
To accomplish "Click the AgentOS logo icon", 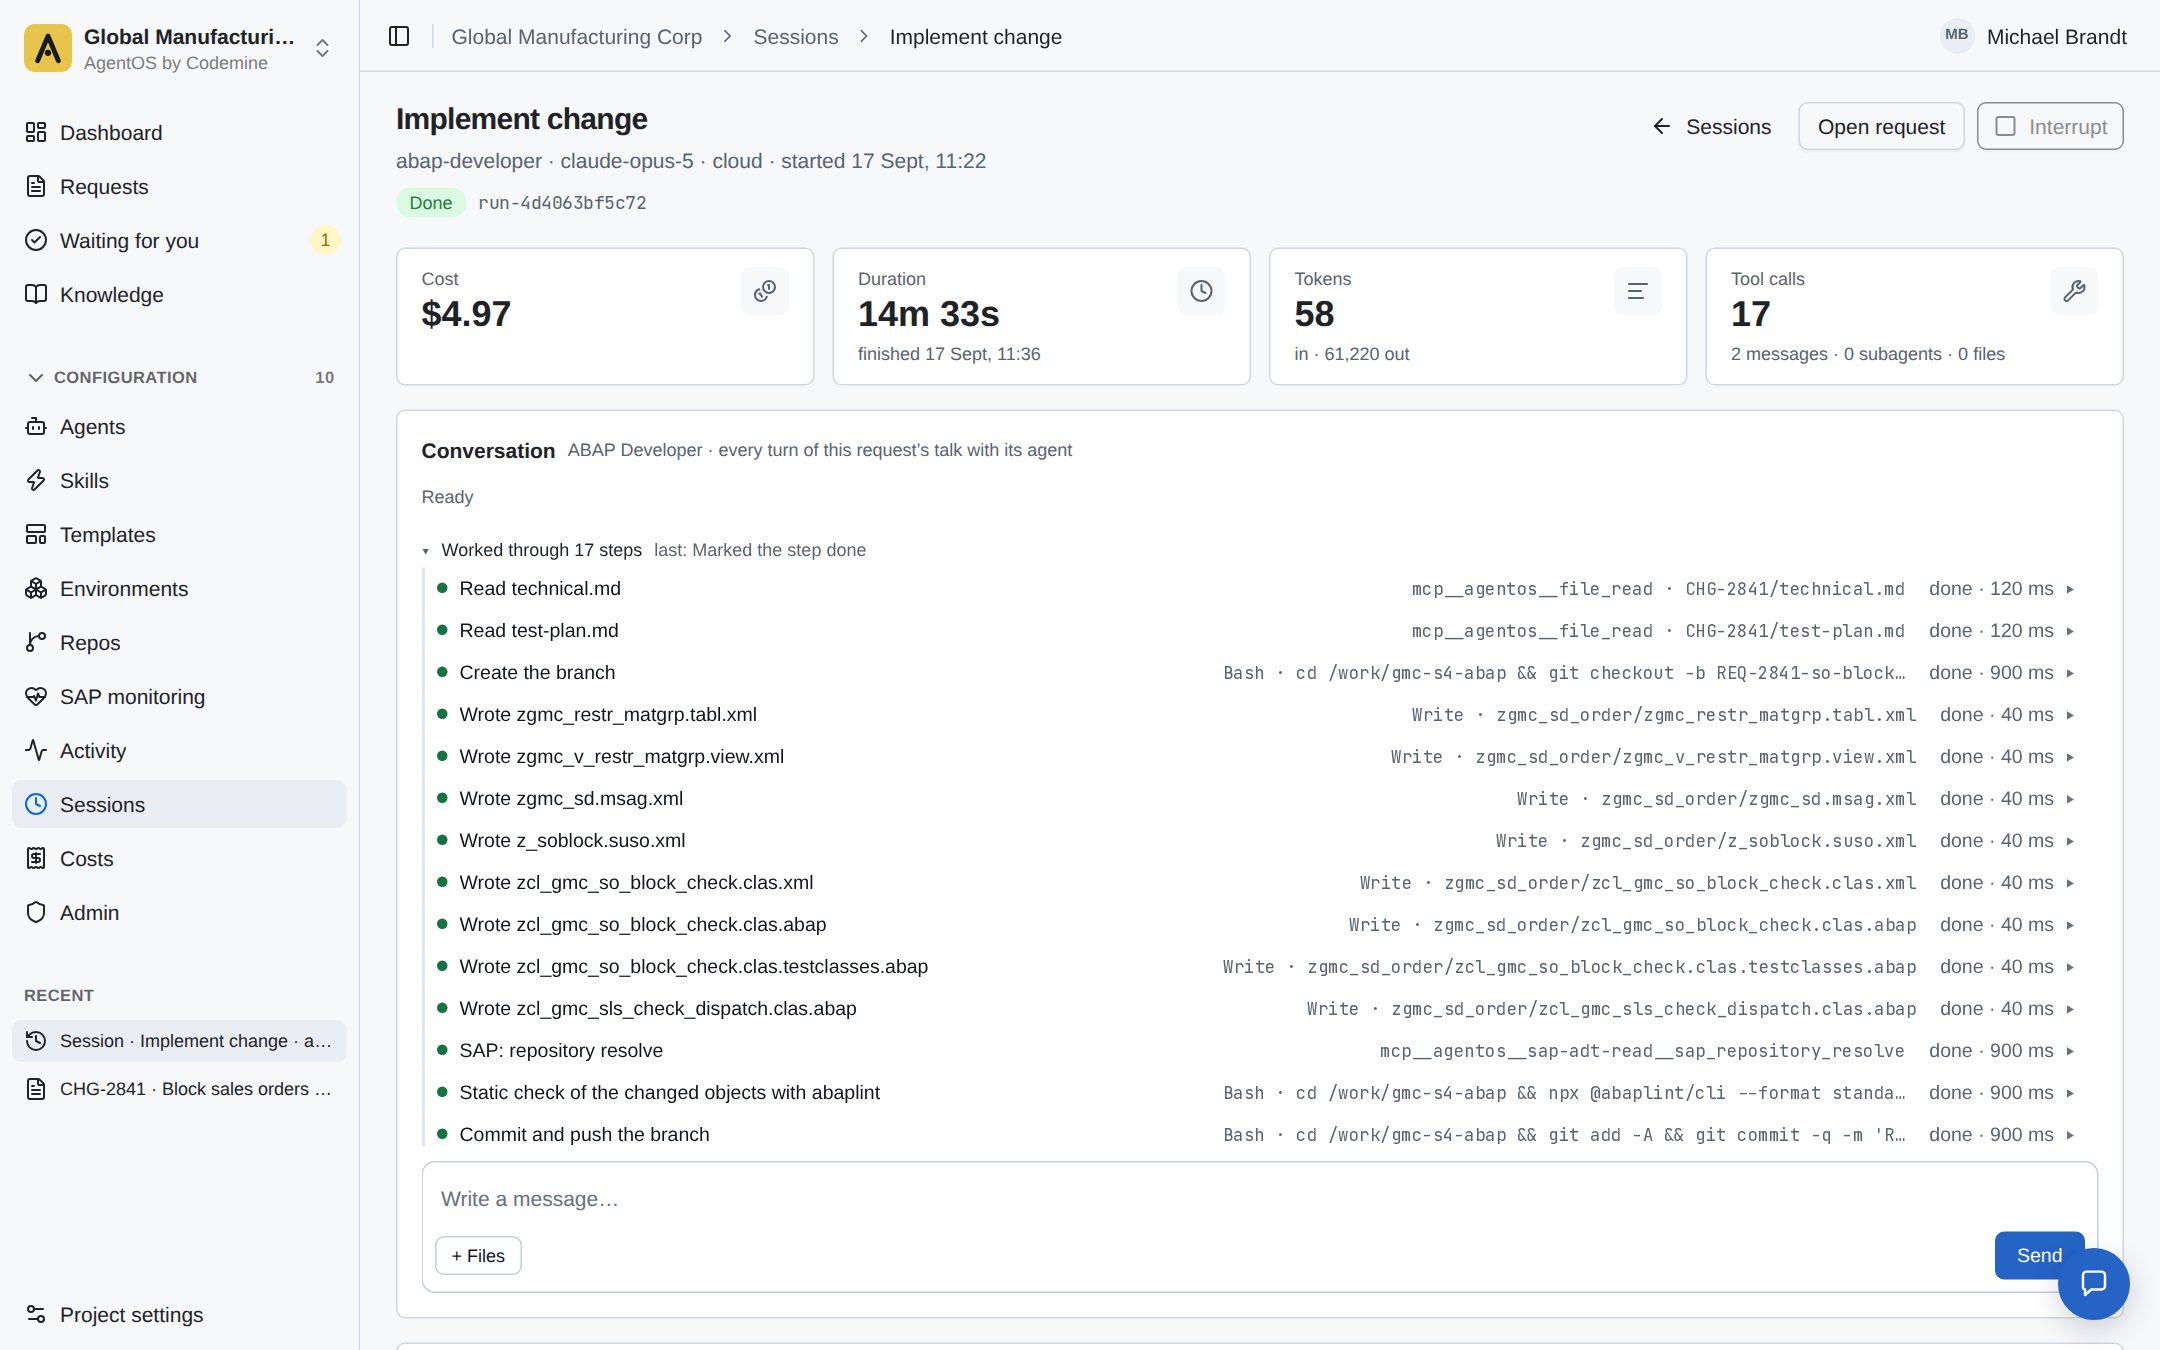I will pyautogui.click(x=48, y=48).
